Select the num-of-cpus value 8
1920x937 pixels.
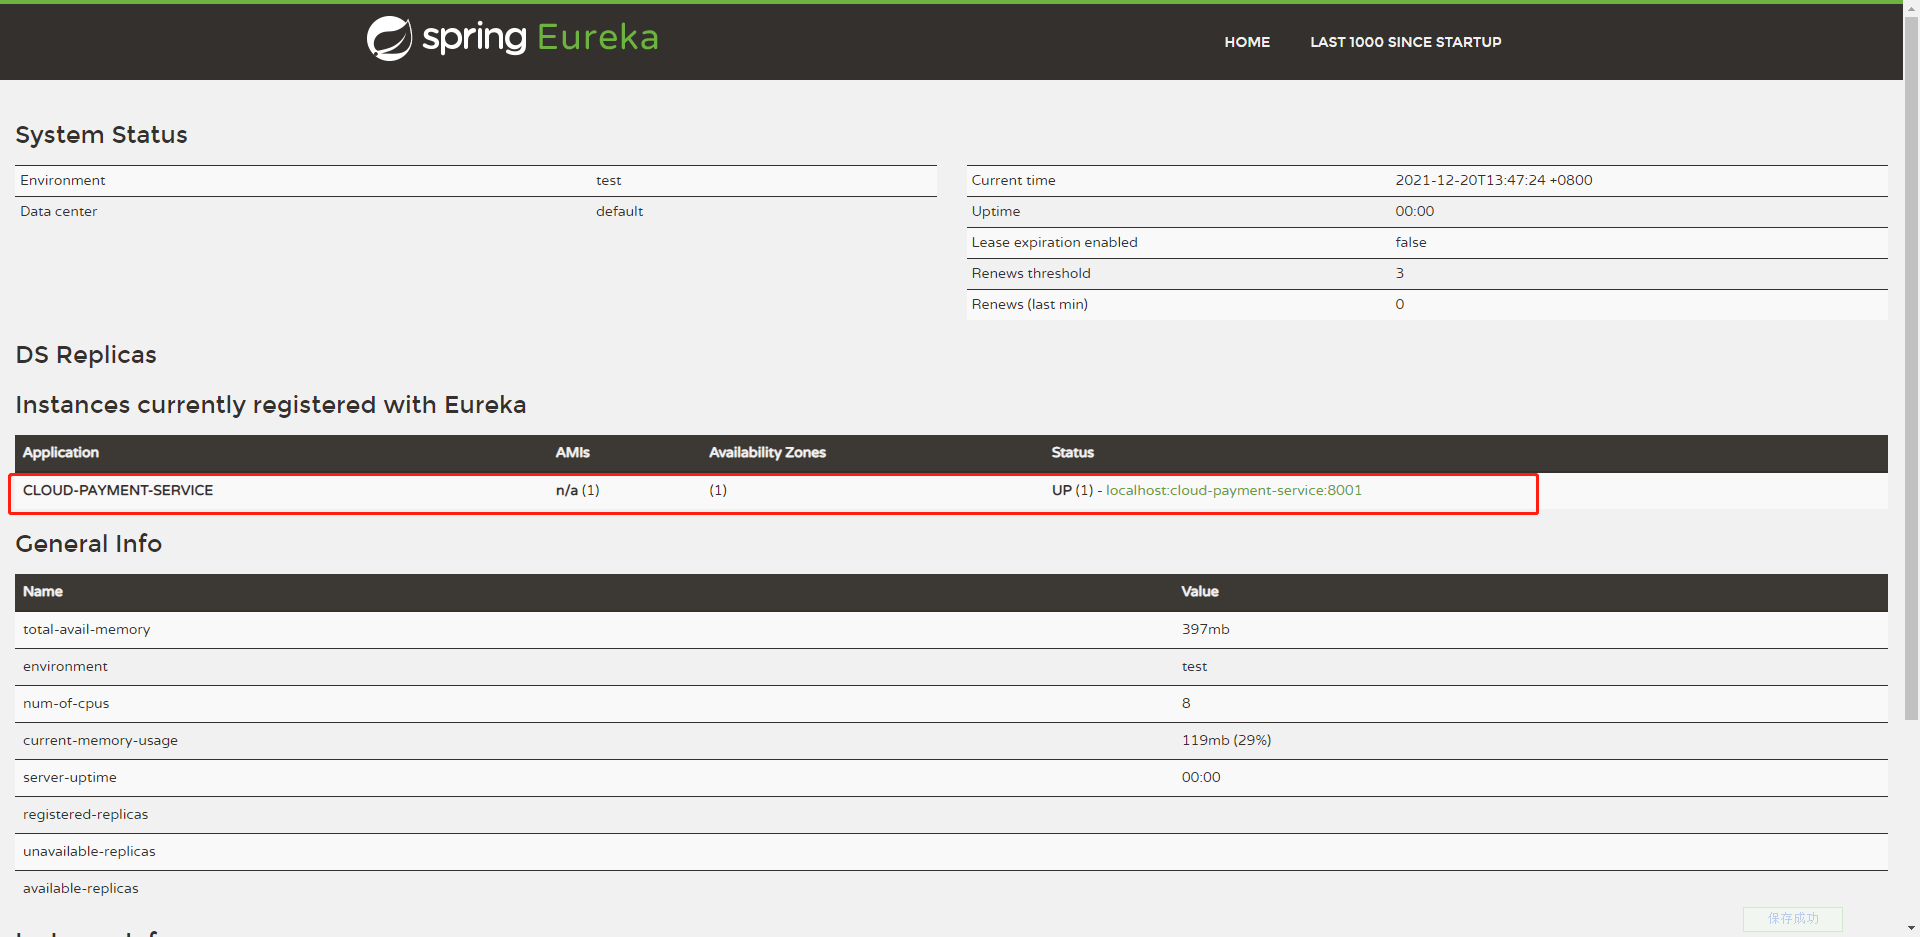(1186, 703)
